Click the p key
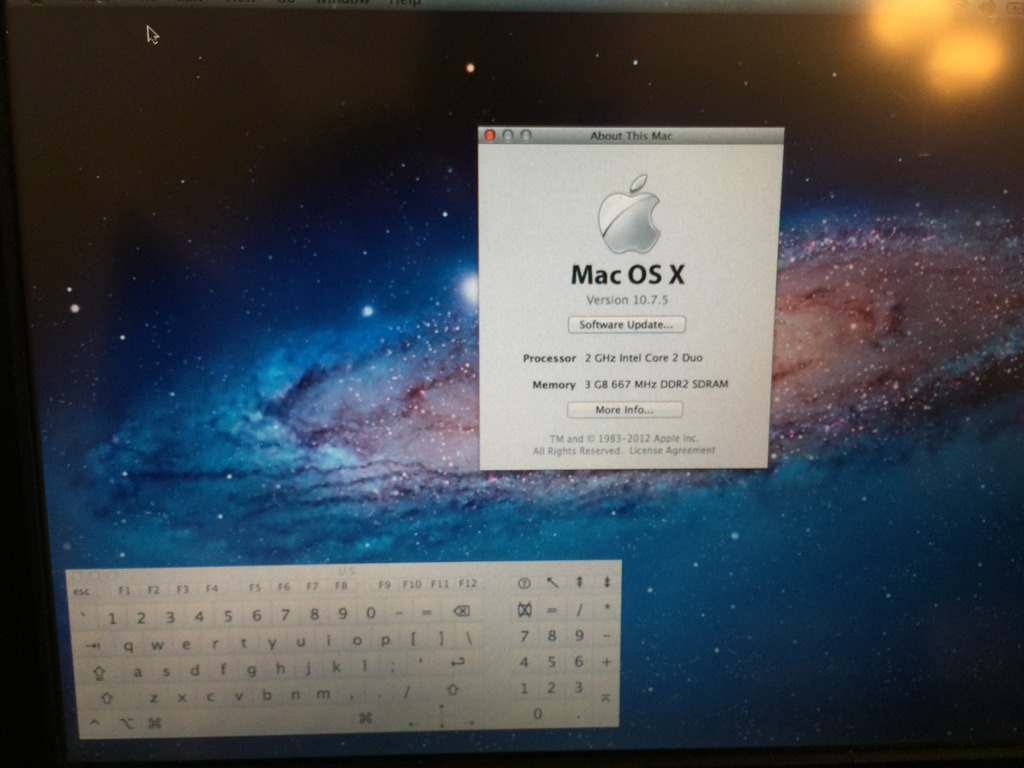Viewport: 1024px width, 768px height. click(385, 640)
